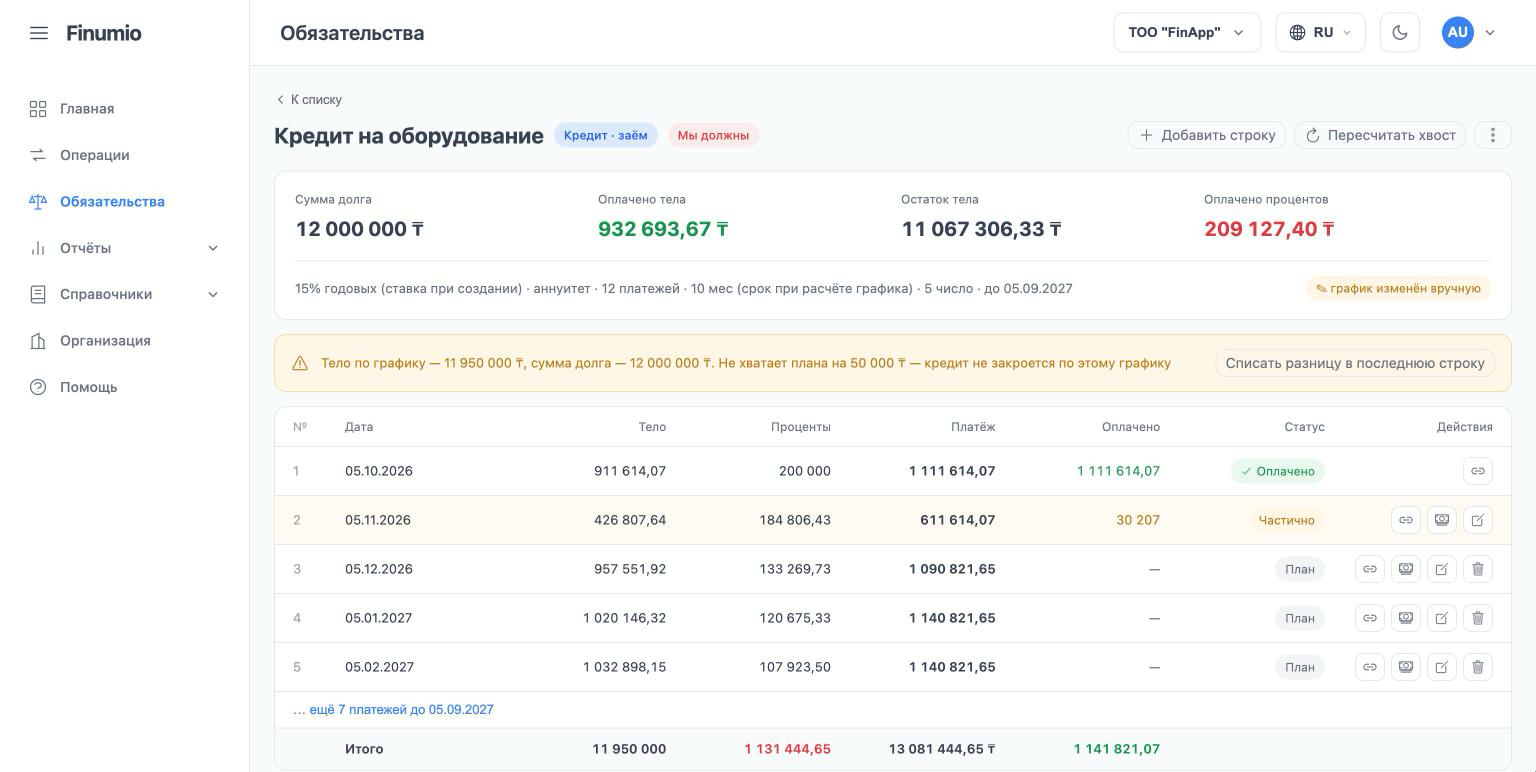Delete the 05.12.2026 payment row

tap(1478, 569)
